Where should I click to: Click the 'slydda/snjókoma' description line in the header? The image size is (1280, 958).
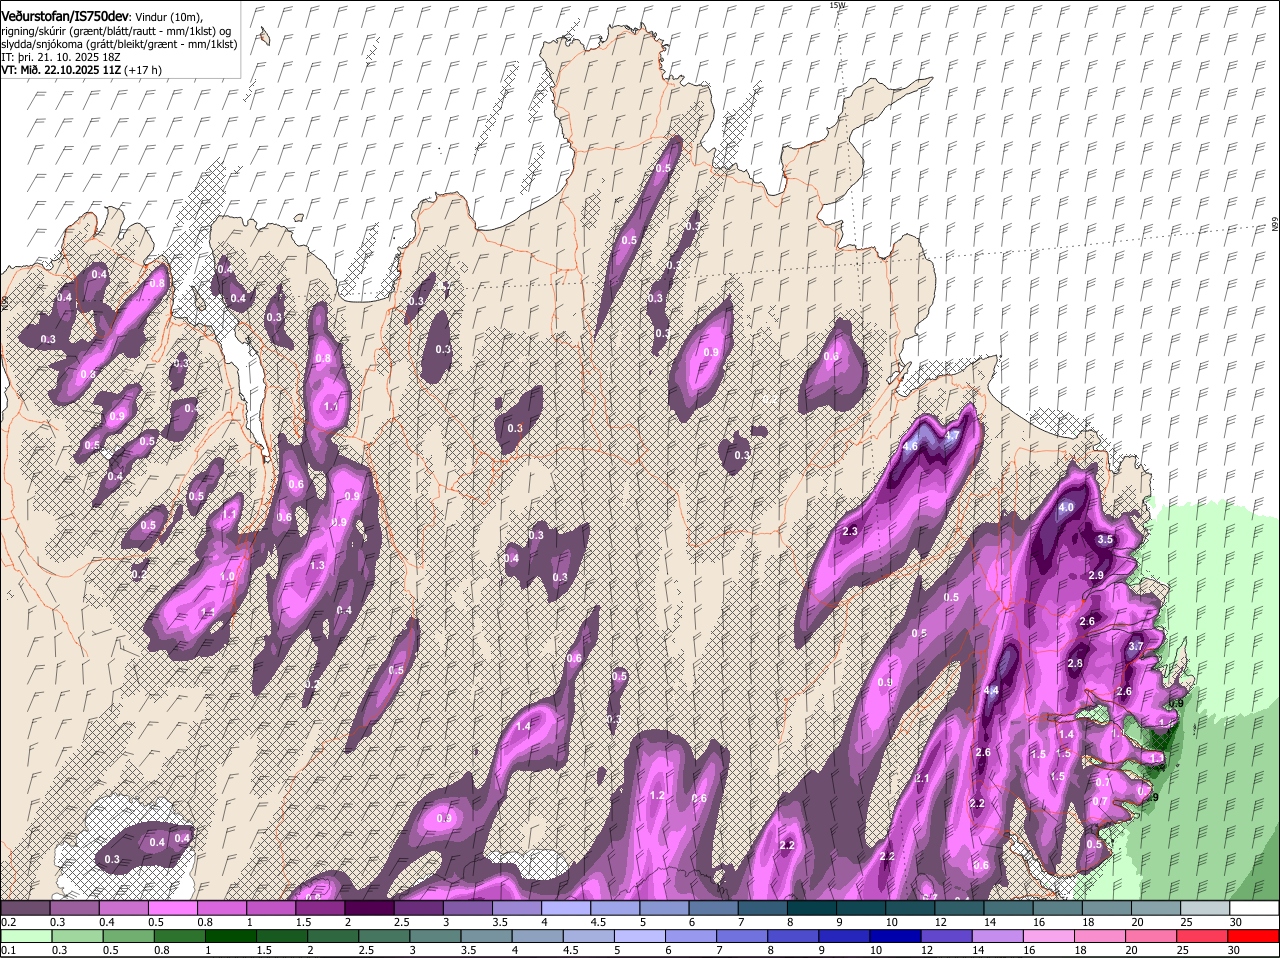(x=119, y=45)
